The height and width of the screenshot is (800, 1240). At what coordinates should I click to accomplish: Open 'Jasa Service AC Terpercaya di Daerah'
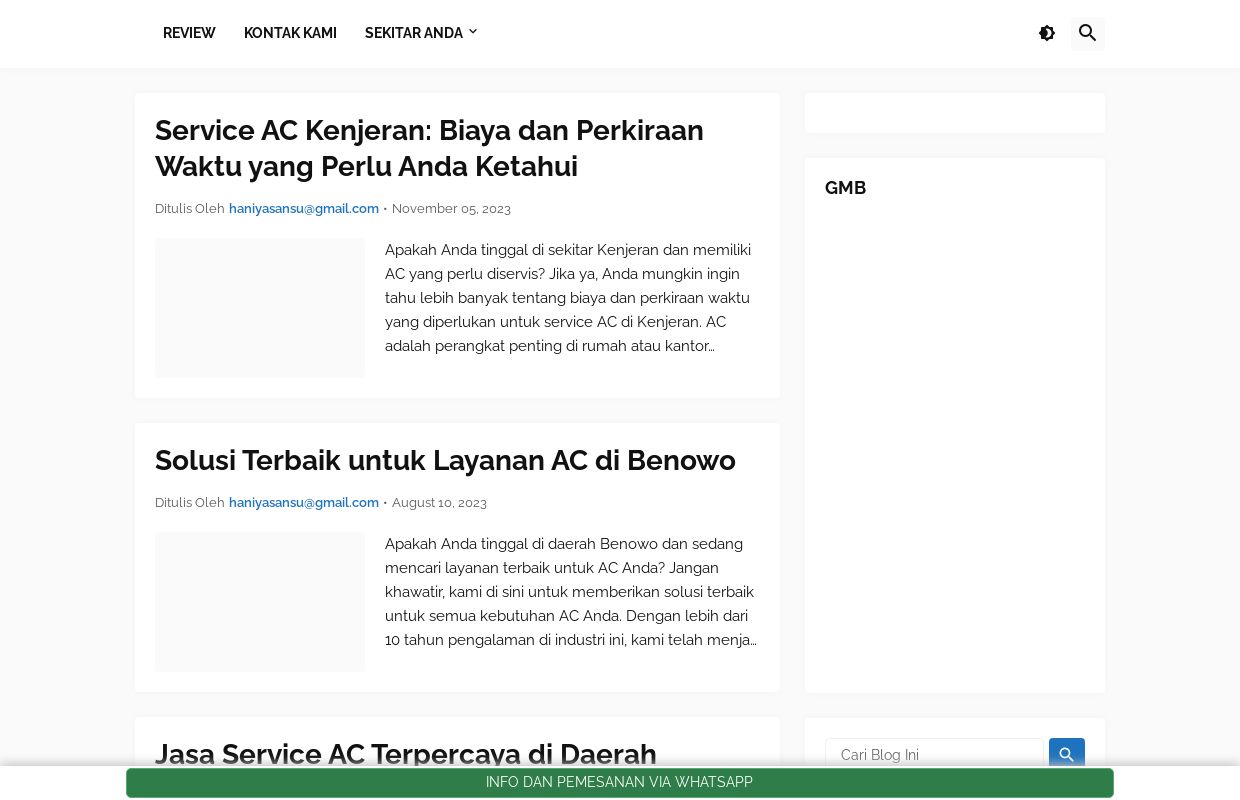click(x=406, y=754)
